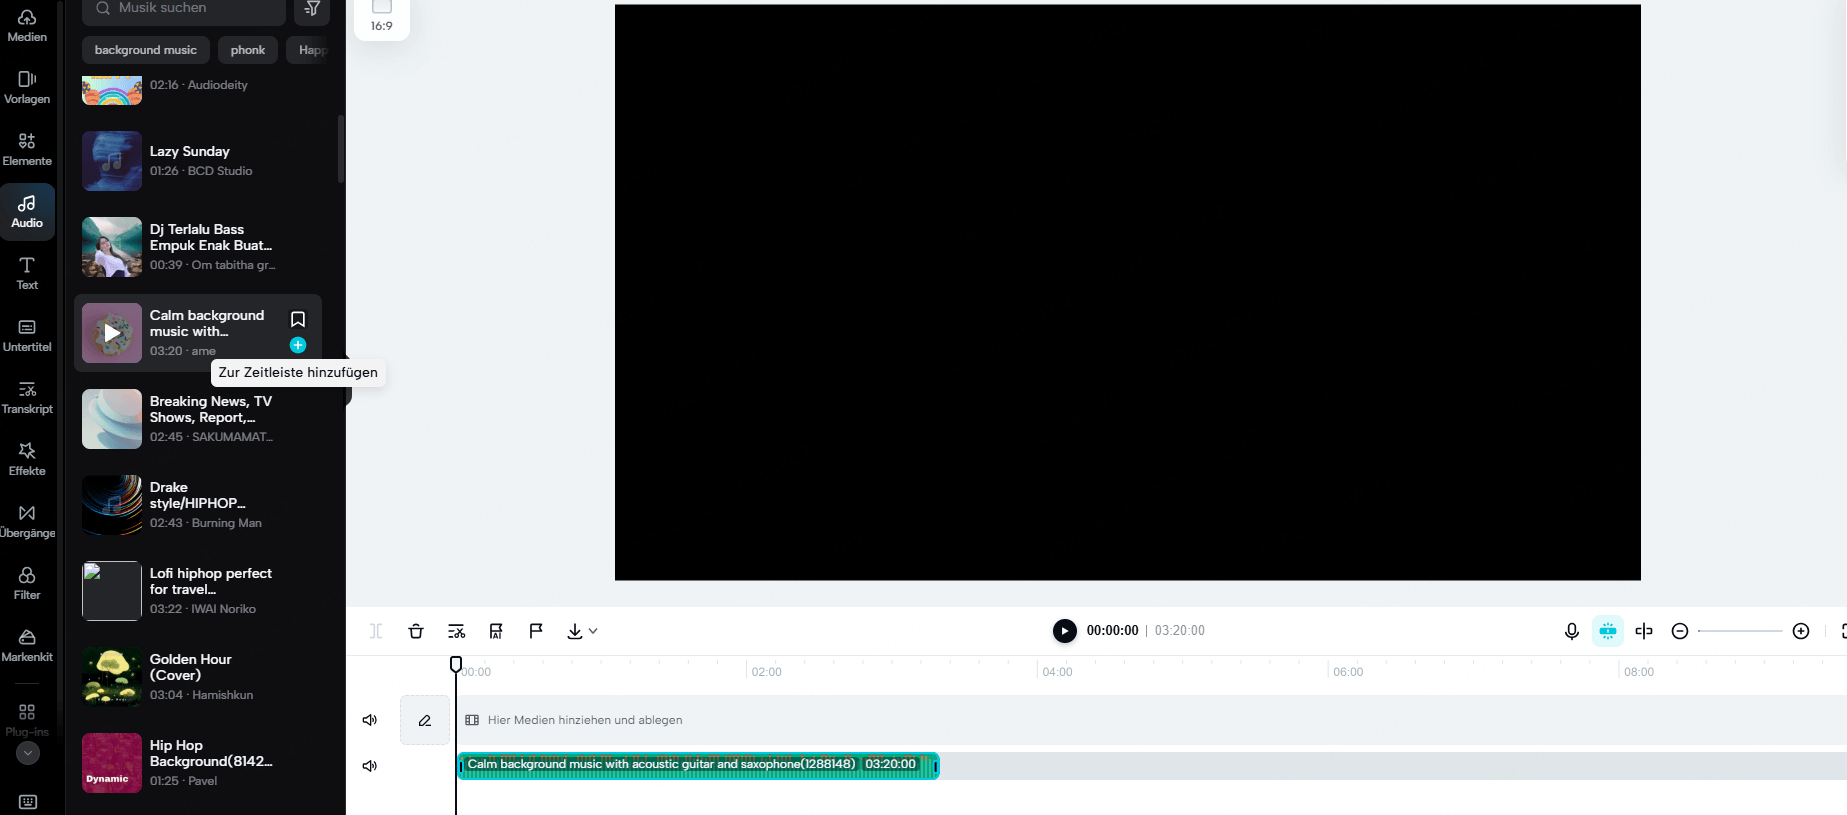Click the split preview axis icon
This screenshot has width=1847, height=815.
click(x=1644, y=631)
